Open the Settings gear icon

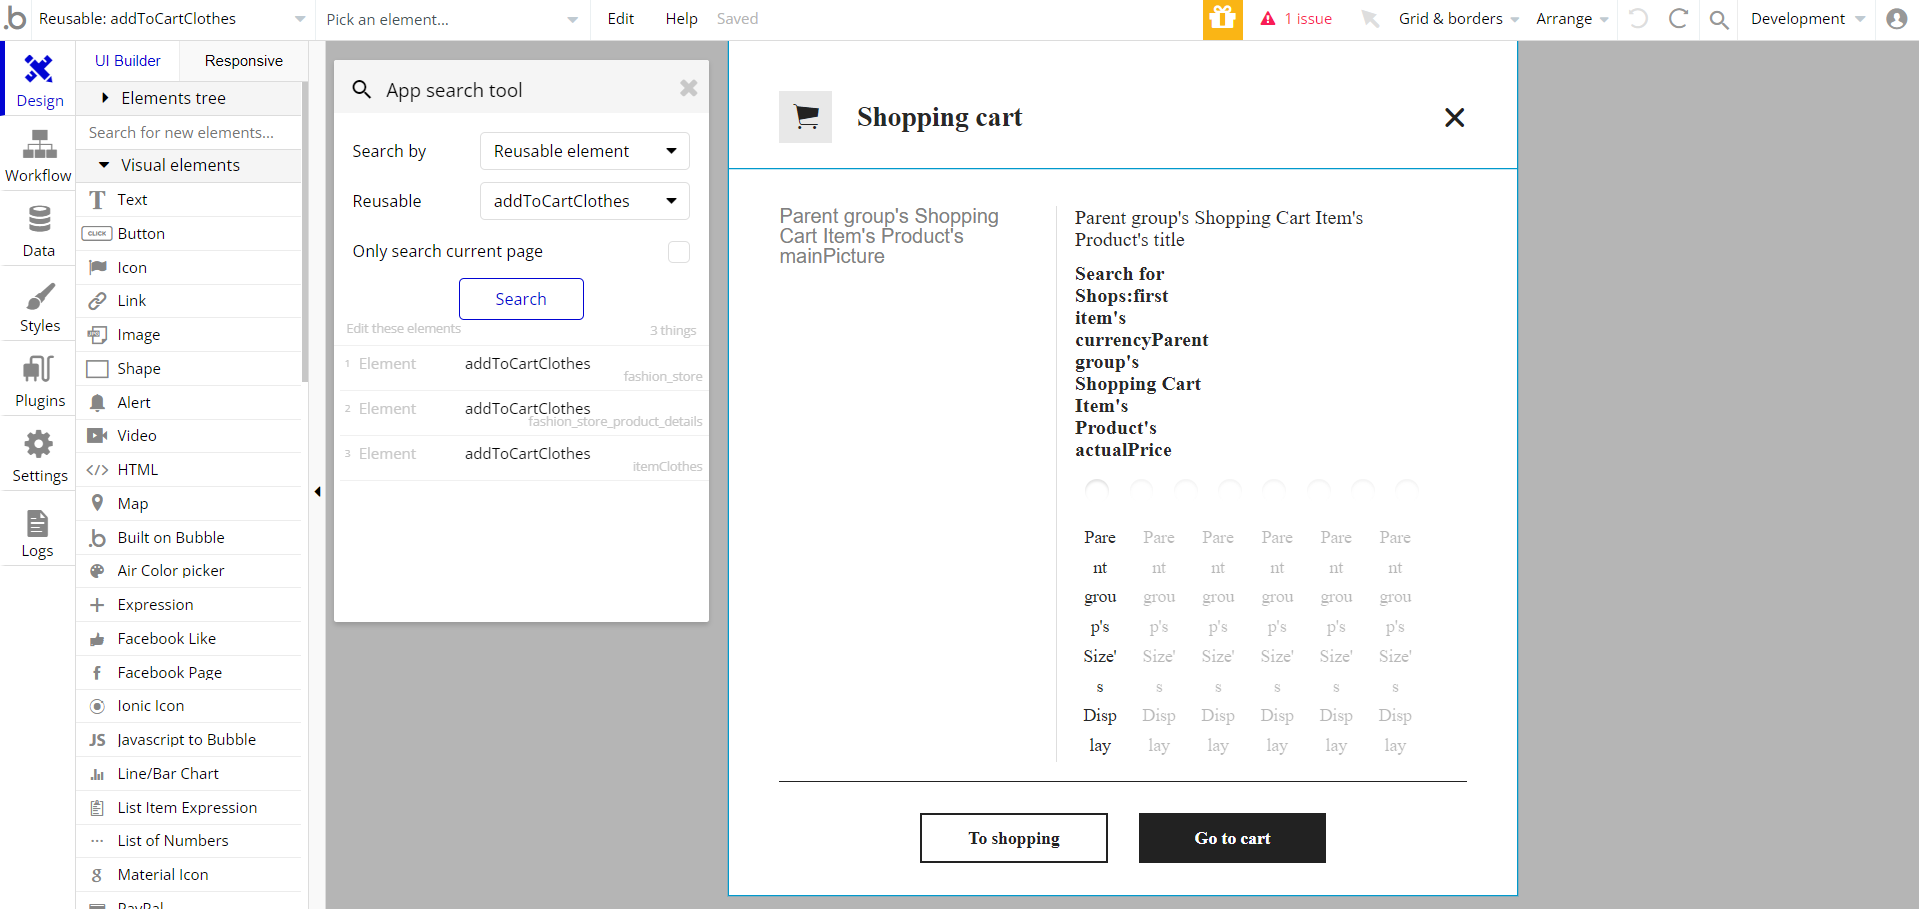click(x=39, y=446)
